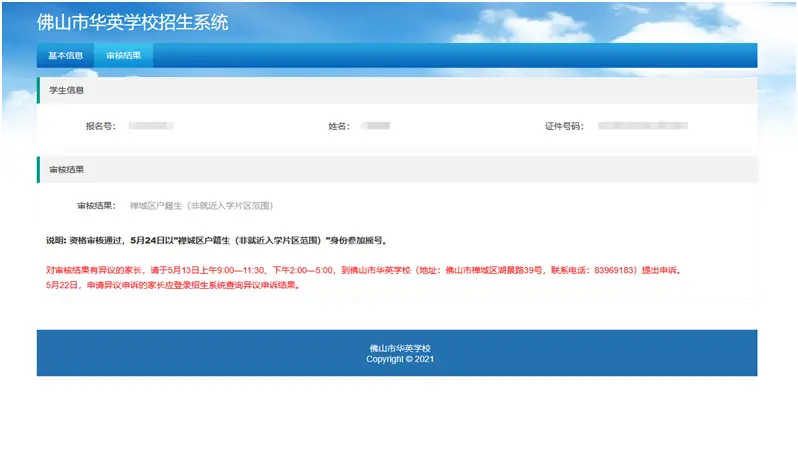Image resolution: width=798 pixels, height=454 pixels.
Task: Click the 证件号码 field label
Action: tap(563, 127)
